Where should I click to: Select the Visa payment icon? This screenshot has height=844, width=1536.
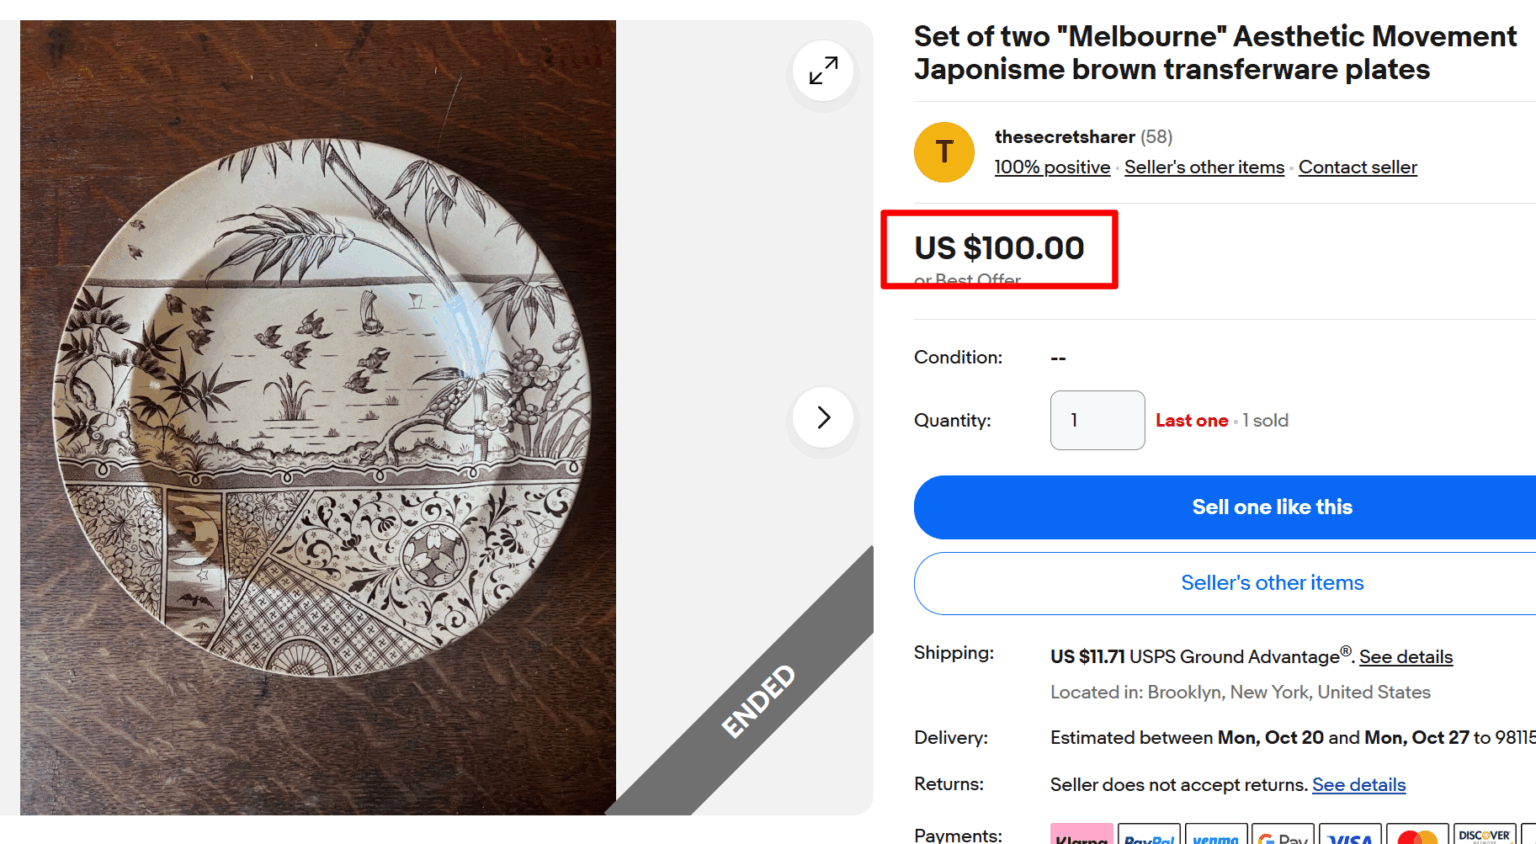1350,836
